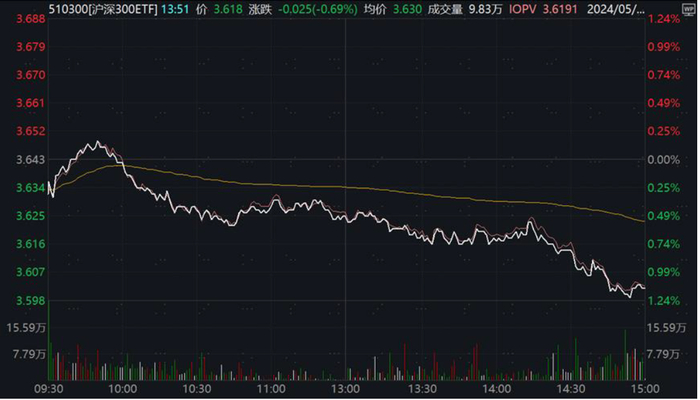Click the change value -0.025(-0.69%)

(318, 9)
